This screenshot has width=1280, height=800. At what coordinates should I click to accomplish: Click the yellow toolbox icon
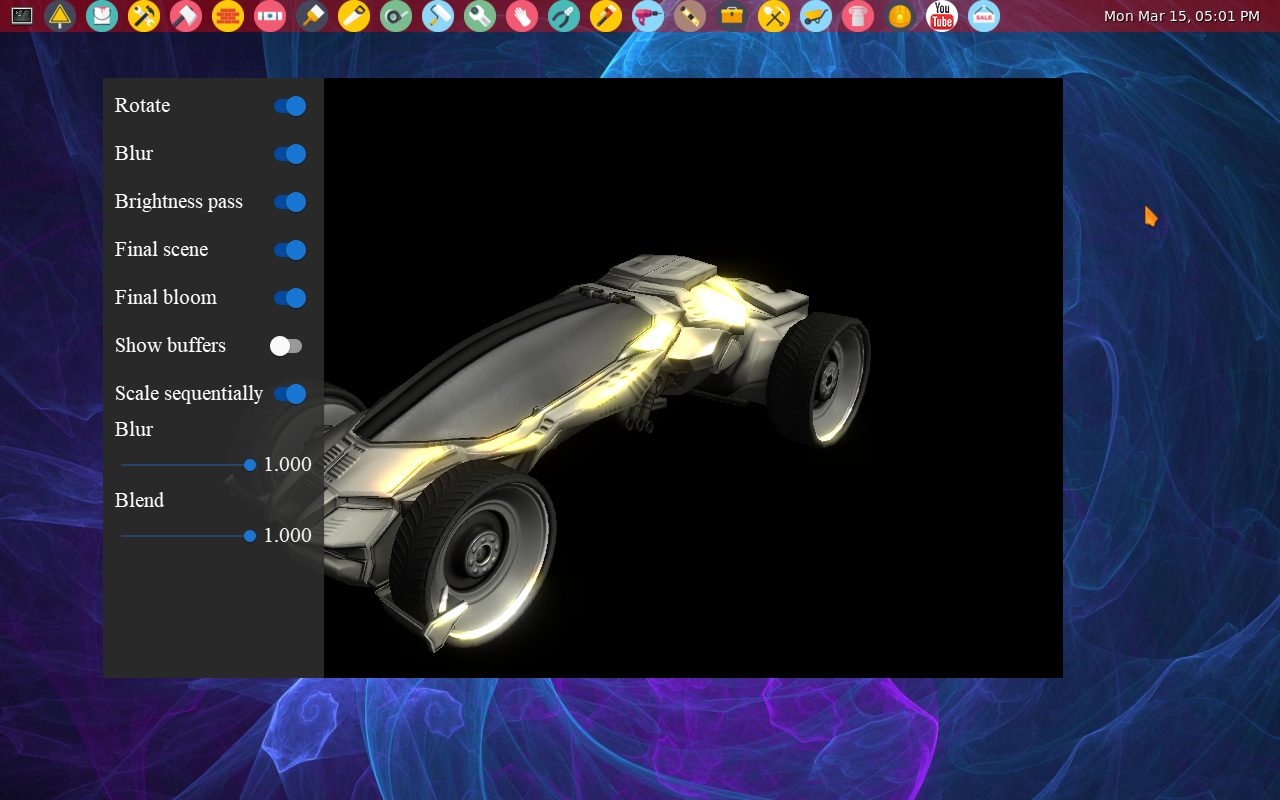[732, 16]
